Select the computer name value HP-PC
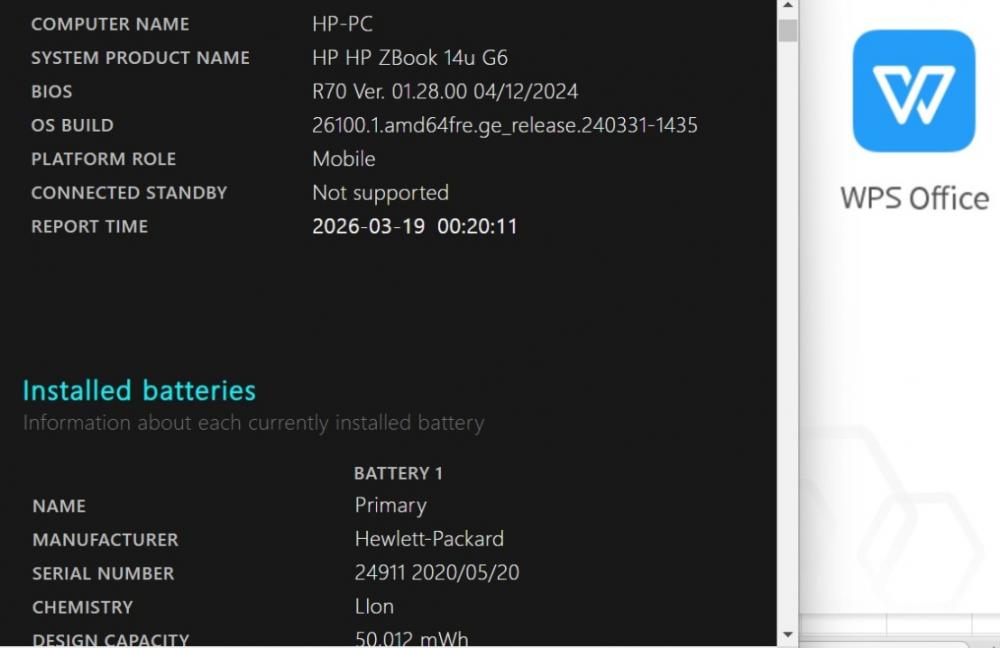 [342, 24]
